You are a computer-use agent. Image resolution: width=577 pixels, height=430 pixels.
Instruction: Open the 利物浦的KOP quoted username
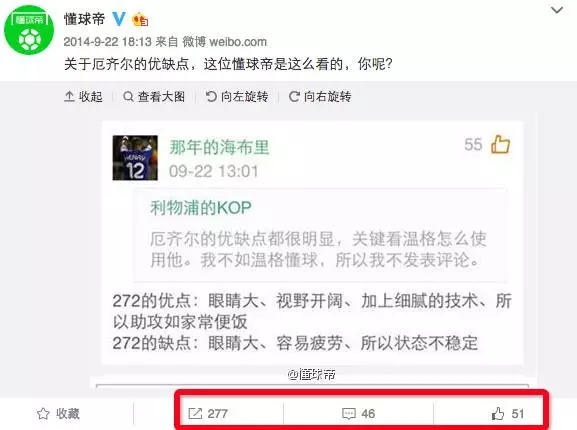click(x=201, y=208)
